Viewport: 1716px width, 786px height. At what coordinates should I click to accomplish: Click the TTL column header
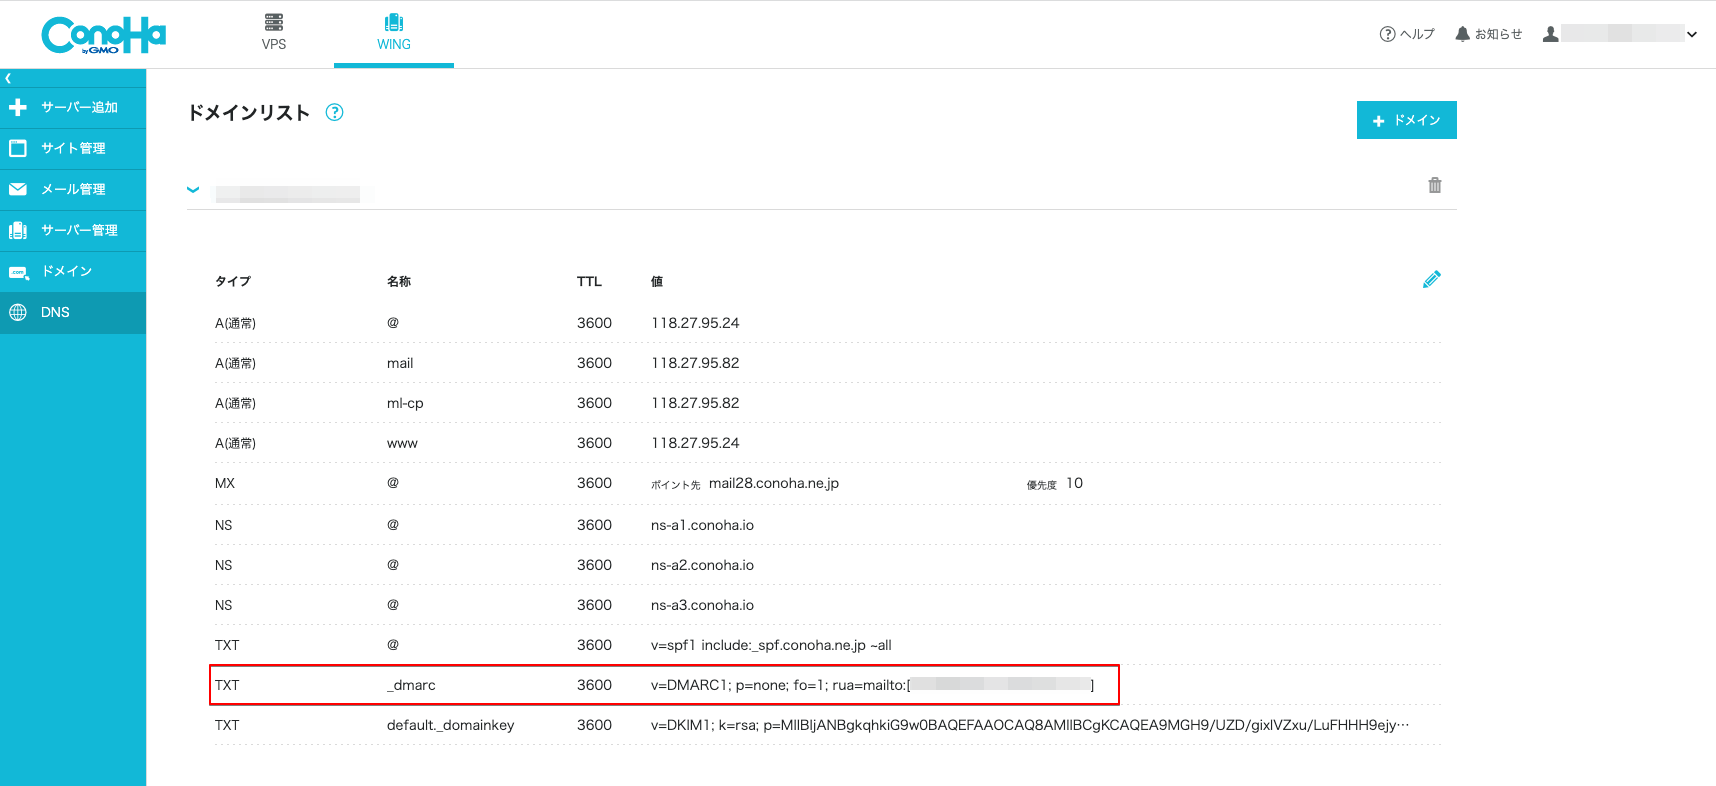(589, 281)
